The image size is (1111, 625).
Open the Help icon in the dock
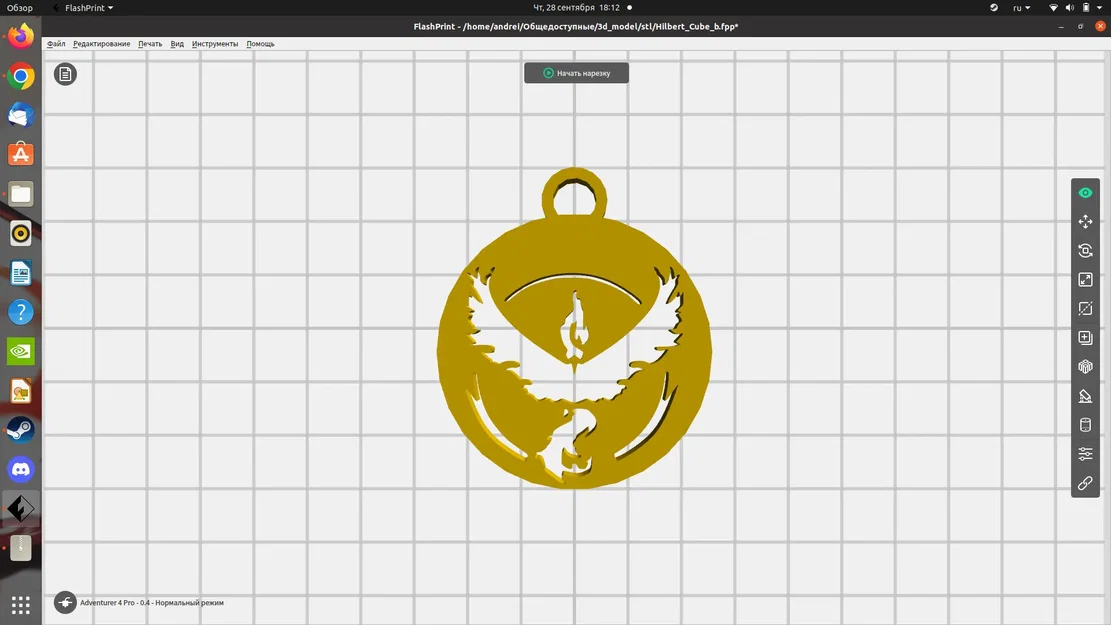tap(21, 312)
